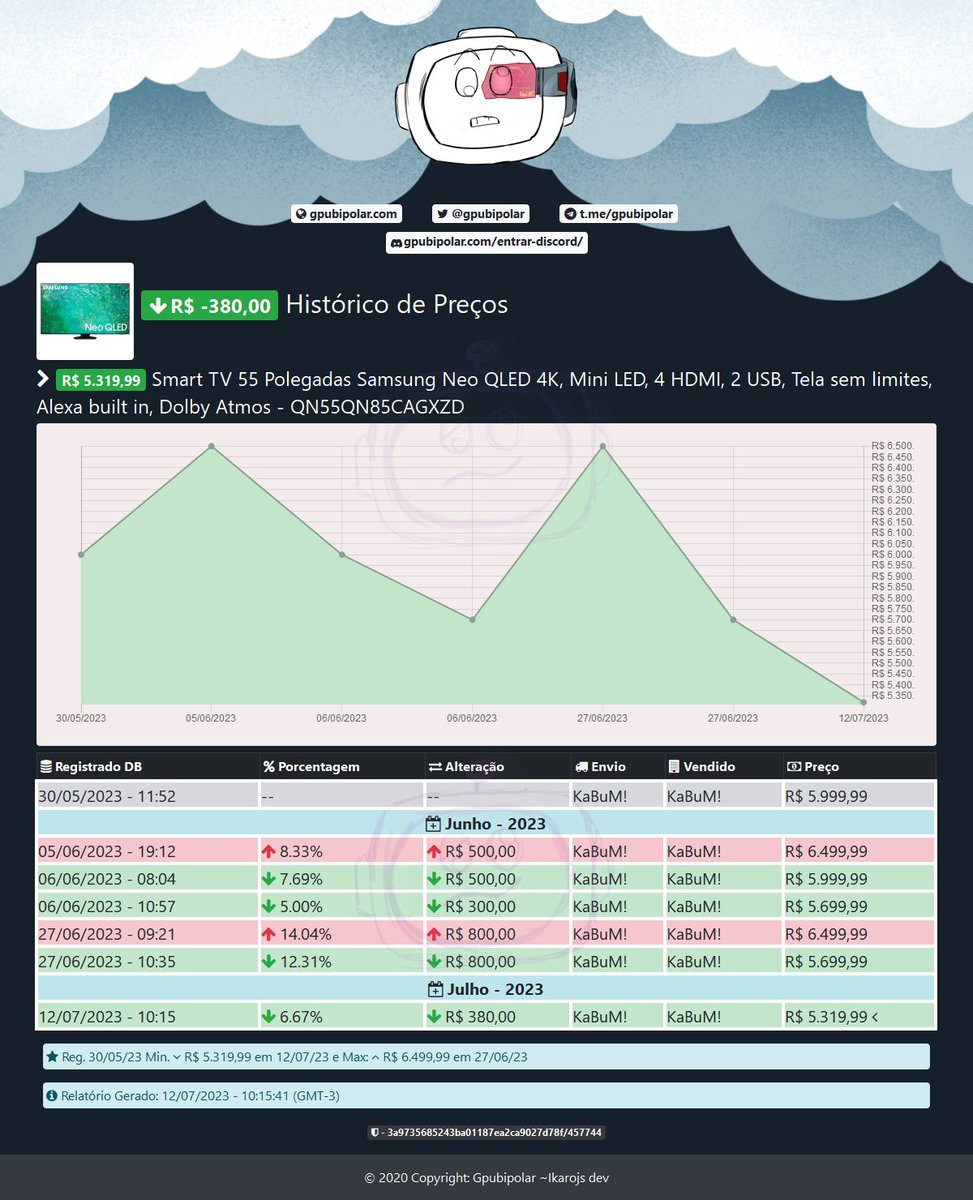
Task: Click the 05/06/2023 - 19:12 date cell
Action: click(147, 852)
